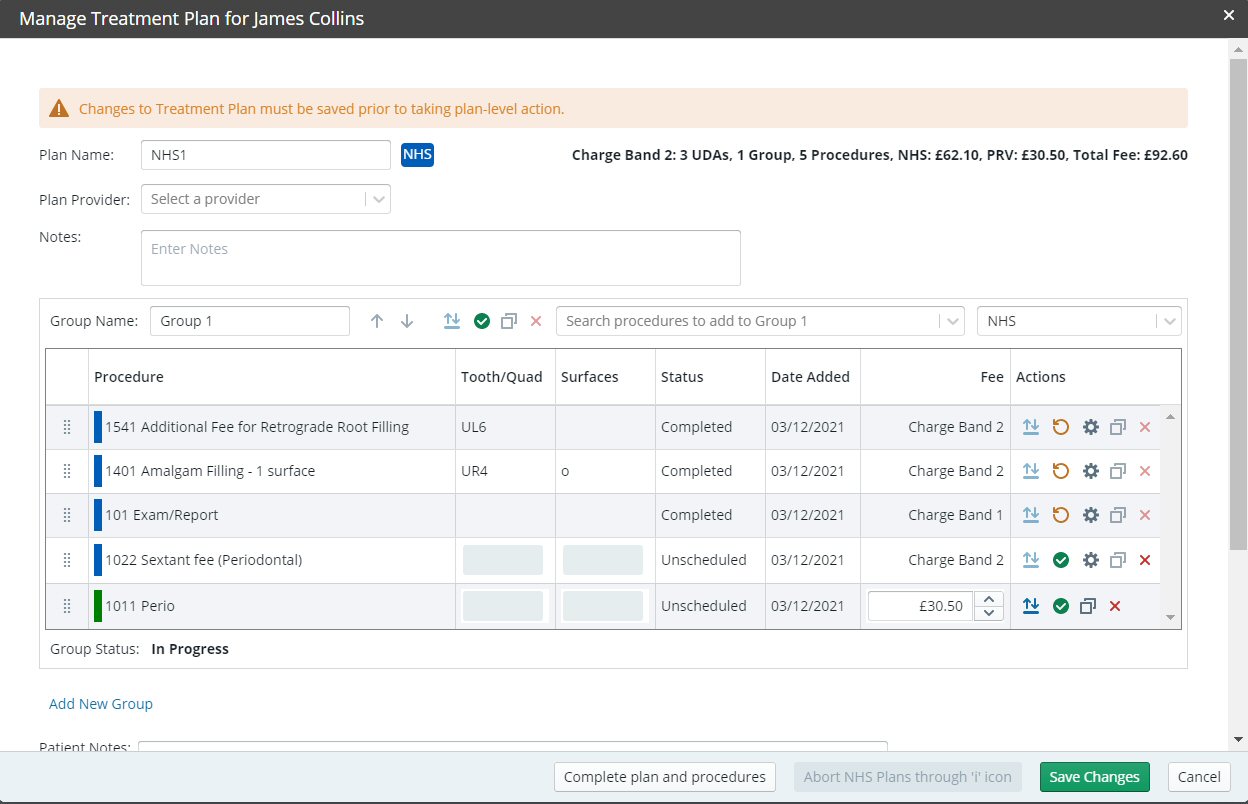Screen dimensions: 1248x804
Task: Click the Save Changes button
Action: coord(1095,777)
